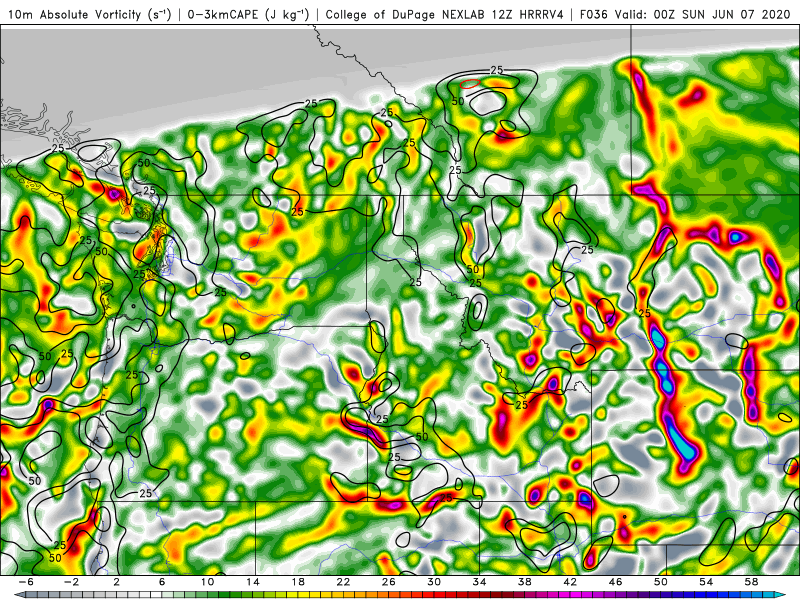The height and width of the screenshot is (600, 800).
Task: Click the "Valid: 00Z SUN JUN 07 2020" text
Action: (x=705, y=14)
